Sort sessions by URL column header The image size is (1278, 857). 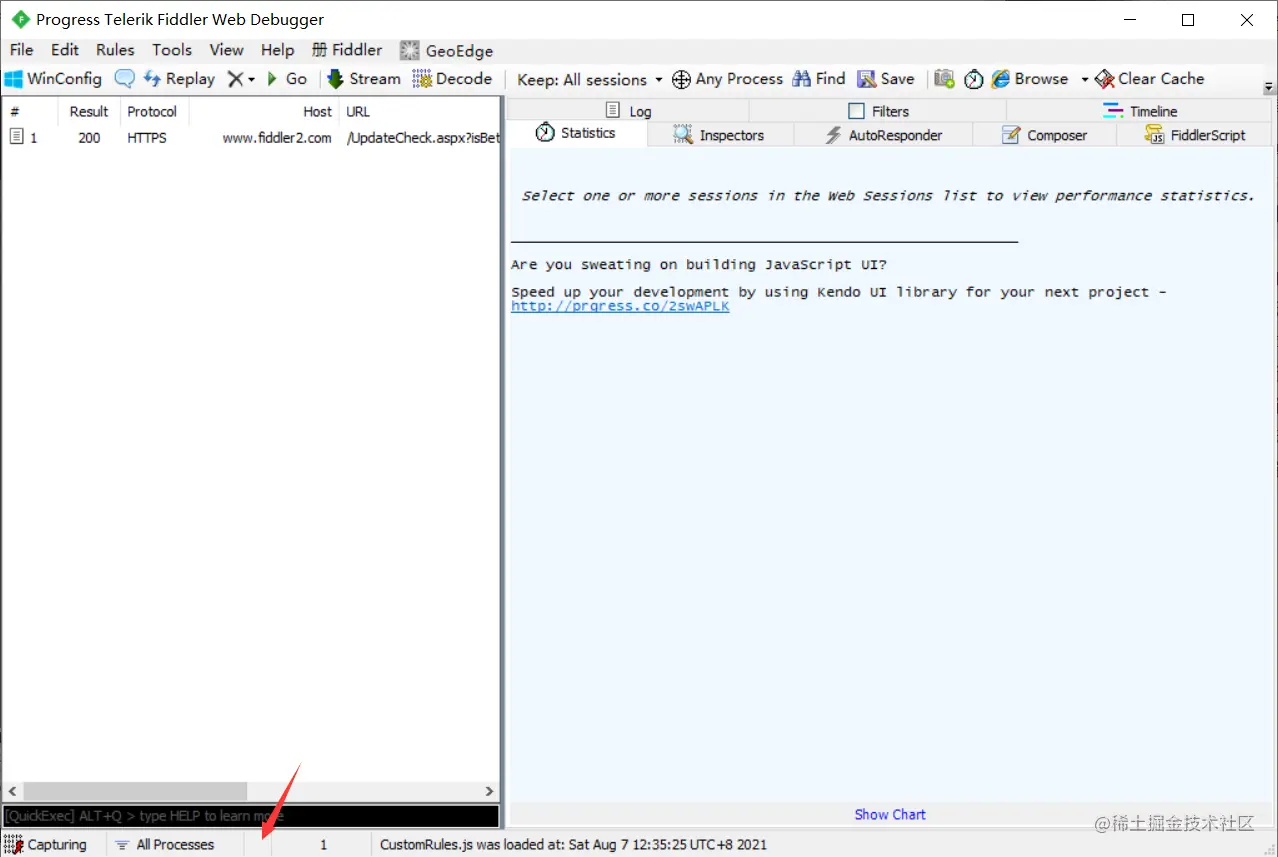(419, 111)
